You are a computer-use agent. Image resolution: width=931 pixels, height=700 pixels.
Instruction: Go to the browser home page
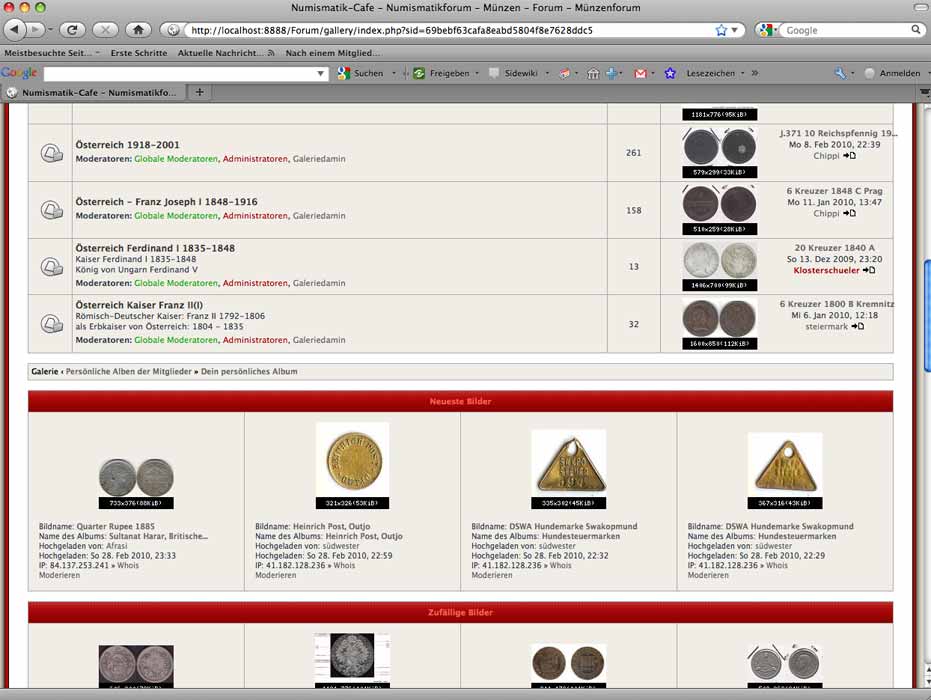(138, 30)
